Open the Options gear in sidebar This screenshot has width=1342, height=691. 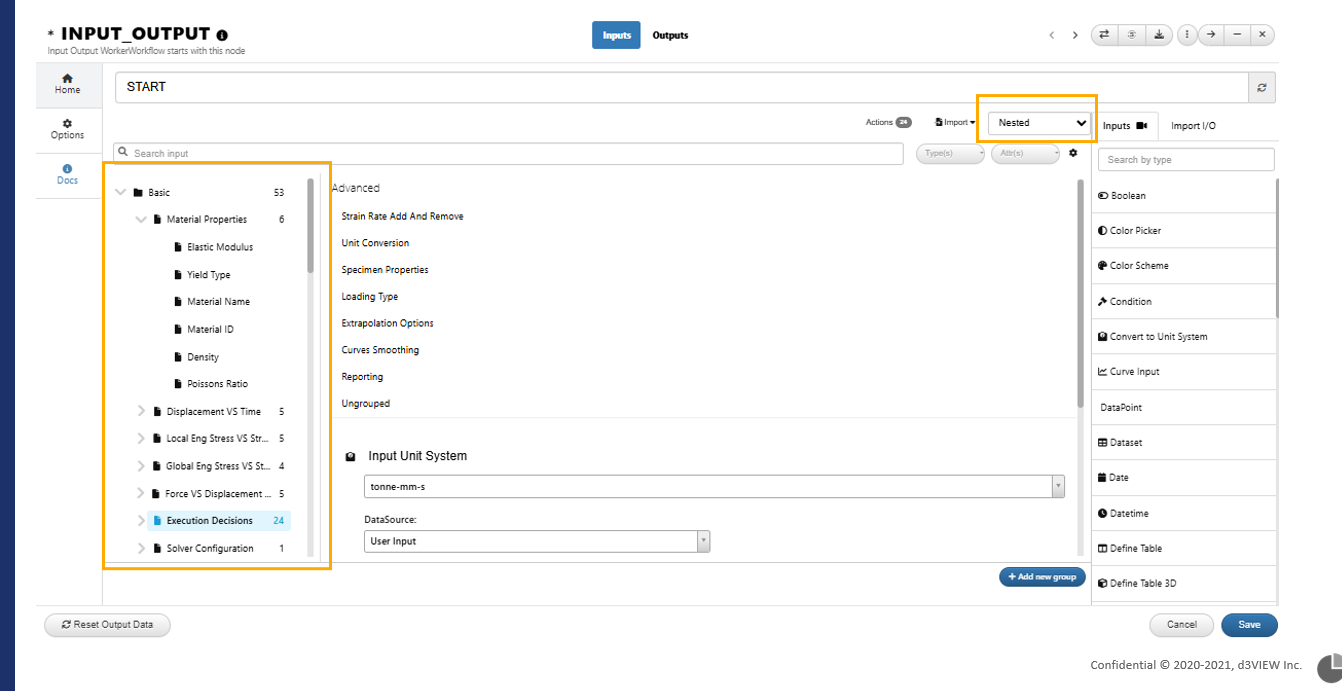point(68,129)
